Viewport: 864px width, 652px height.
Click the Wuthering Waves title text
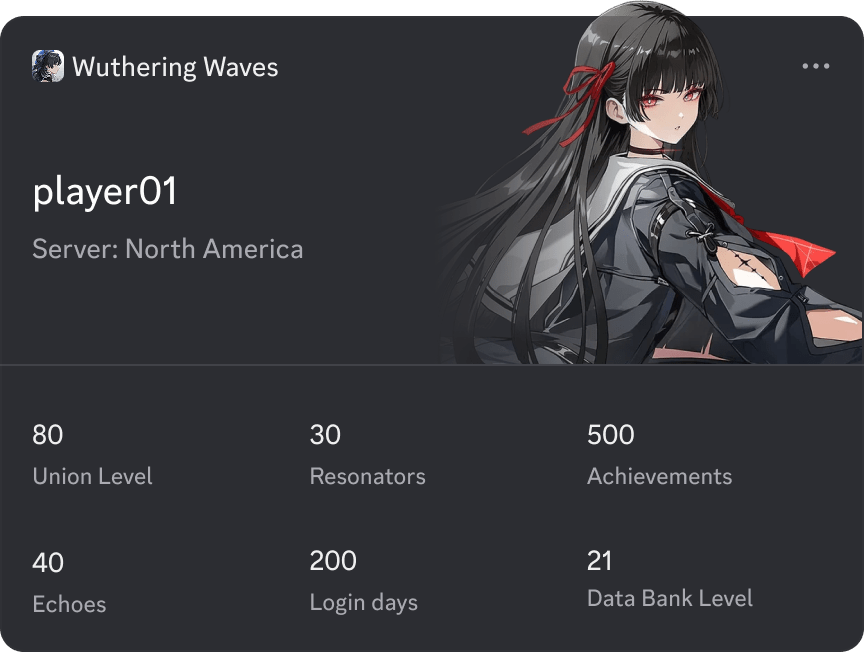click(x=175, y=67)
